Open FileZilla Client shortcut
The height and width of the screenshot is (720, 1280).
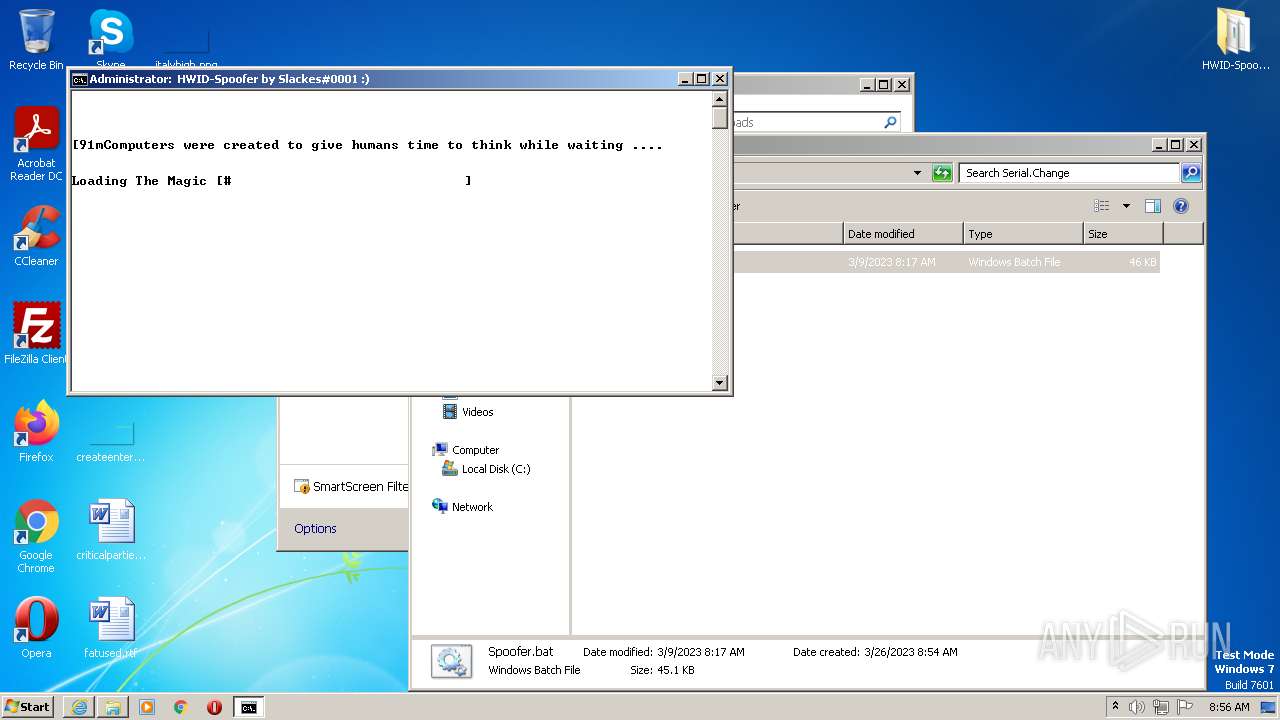36,333
